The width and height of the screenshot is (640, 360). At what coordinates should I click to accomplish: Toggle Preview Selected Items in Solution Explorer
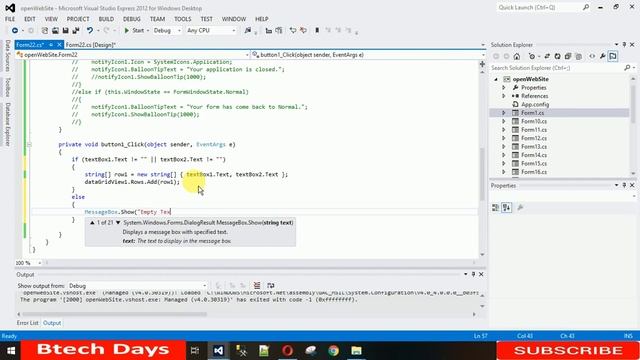pyautogui.click(x=613, y=56)
